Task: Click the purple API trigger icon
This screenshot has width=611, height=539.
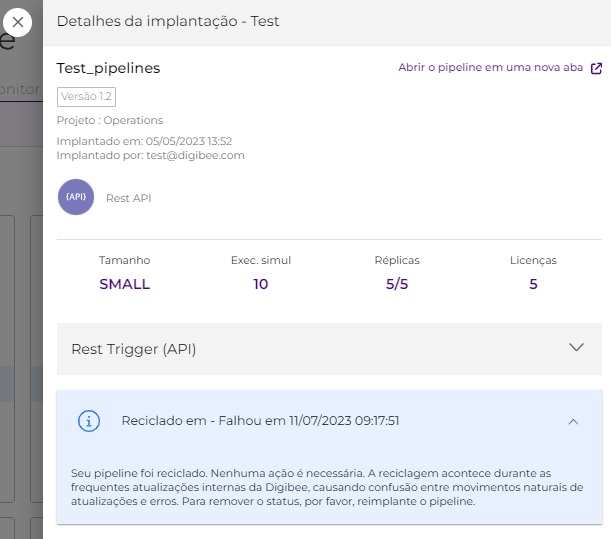Action: [x=76, y=198]
